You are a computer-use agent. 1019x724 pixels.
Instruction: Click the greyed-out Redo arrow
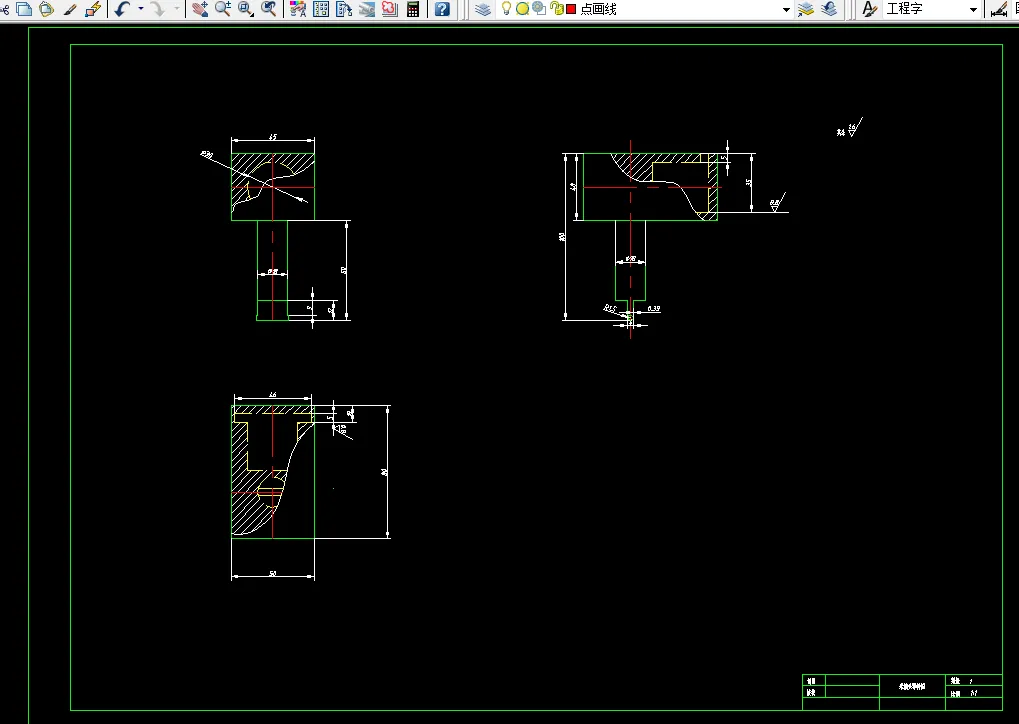[158, 9]
